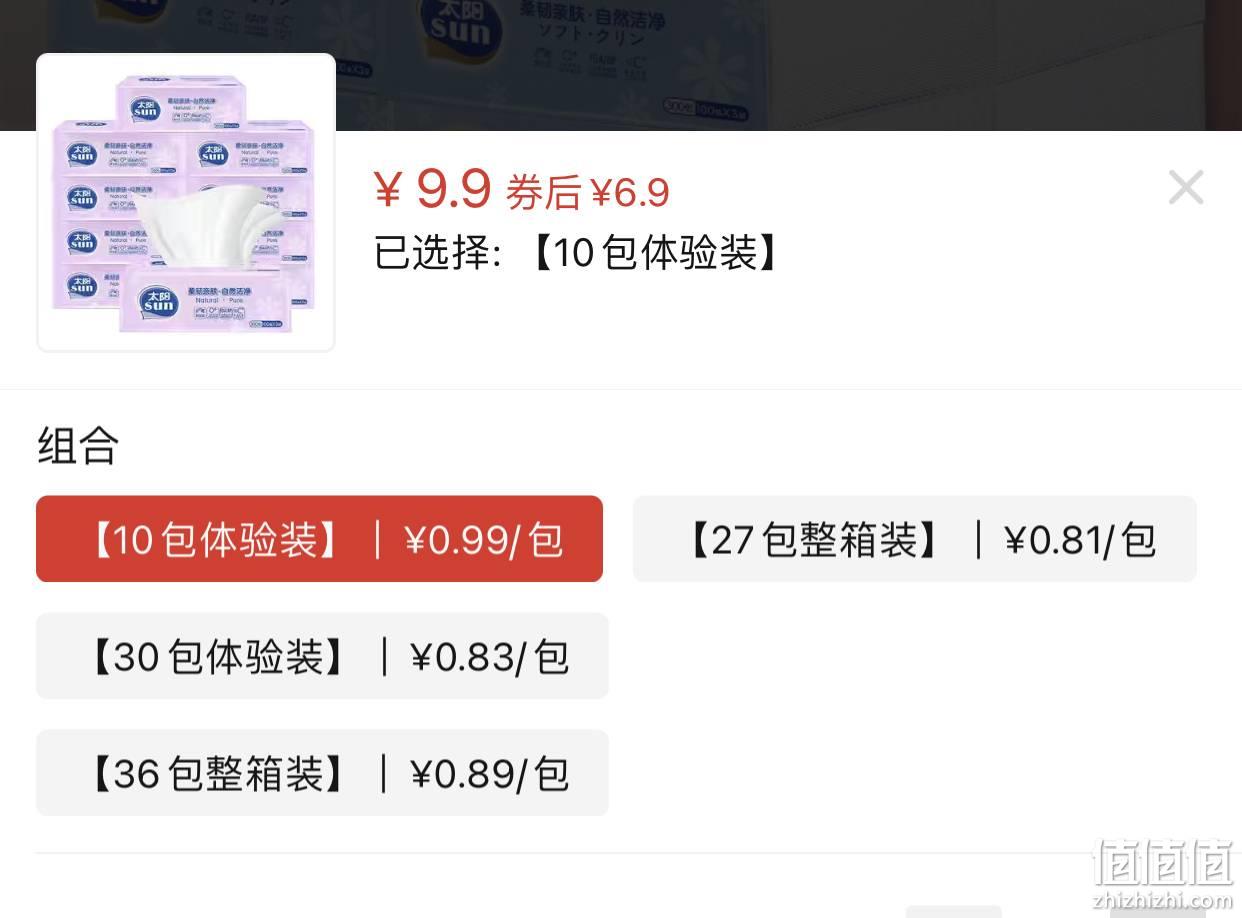Click the quantity increase stepper button

pos(1157,911)
